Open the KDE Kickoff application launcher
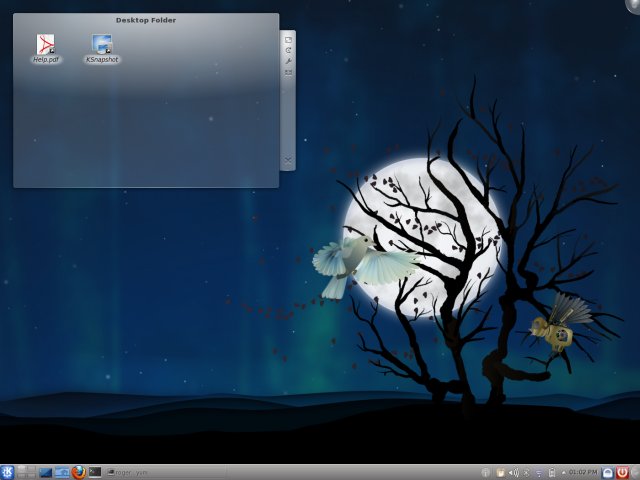The height and width of the screenshot is (480, 640). [x=7, y=472]
